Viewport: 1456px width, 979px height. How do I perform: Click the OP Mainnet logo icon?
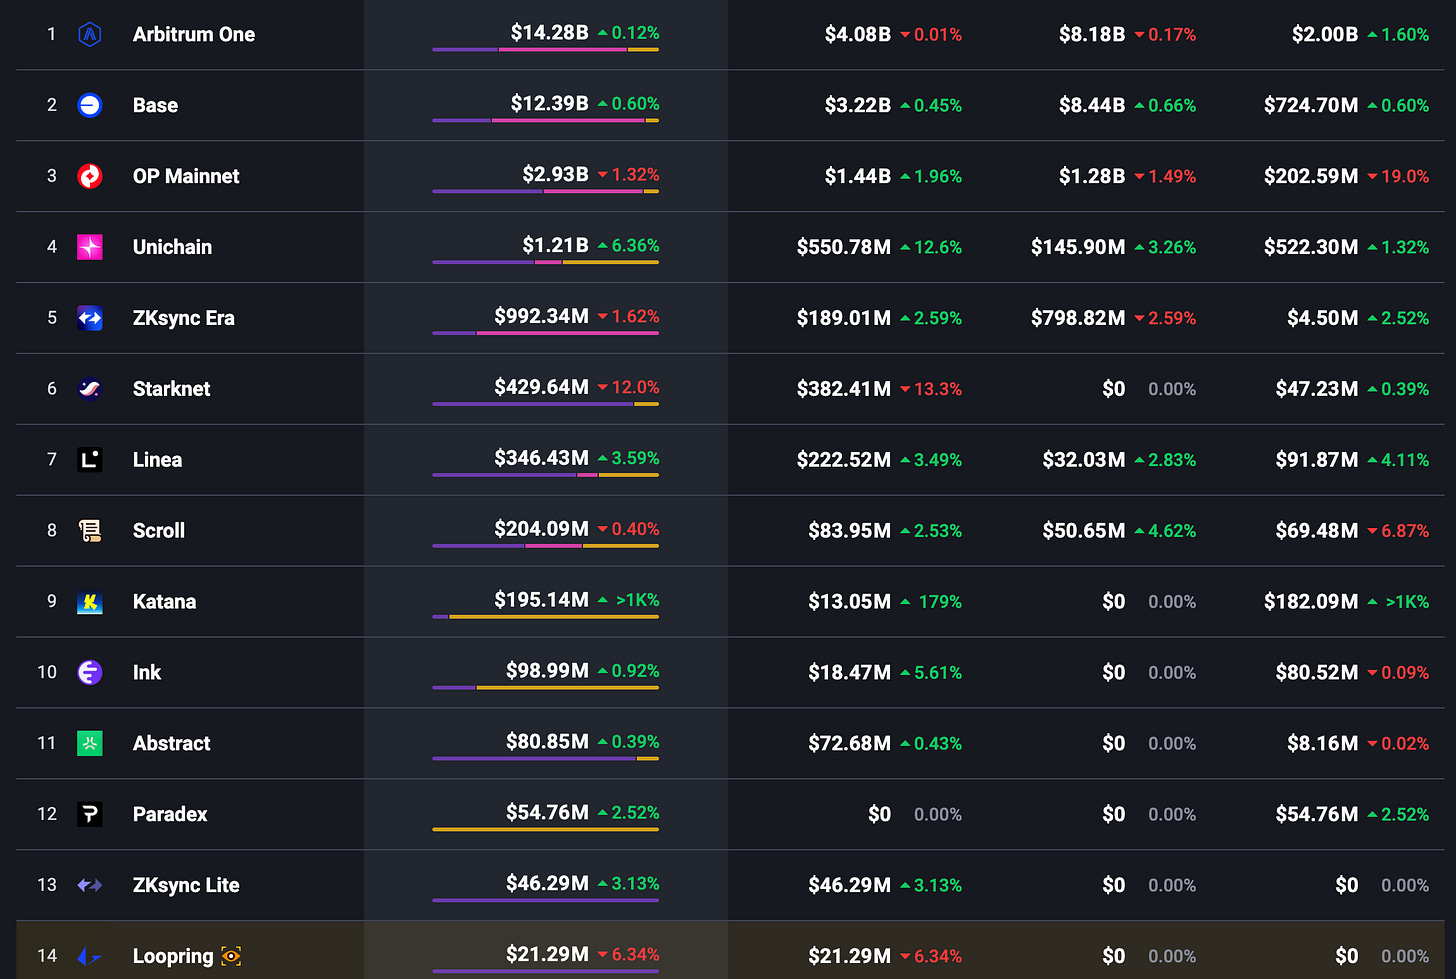pyautogui.click(x=90, y=176)
